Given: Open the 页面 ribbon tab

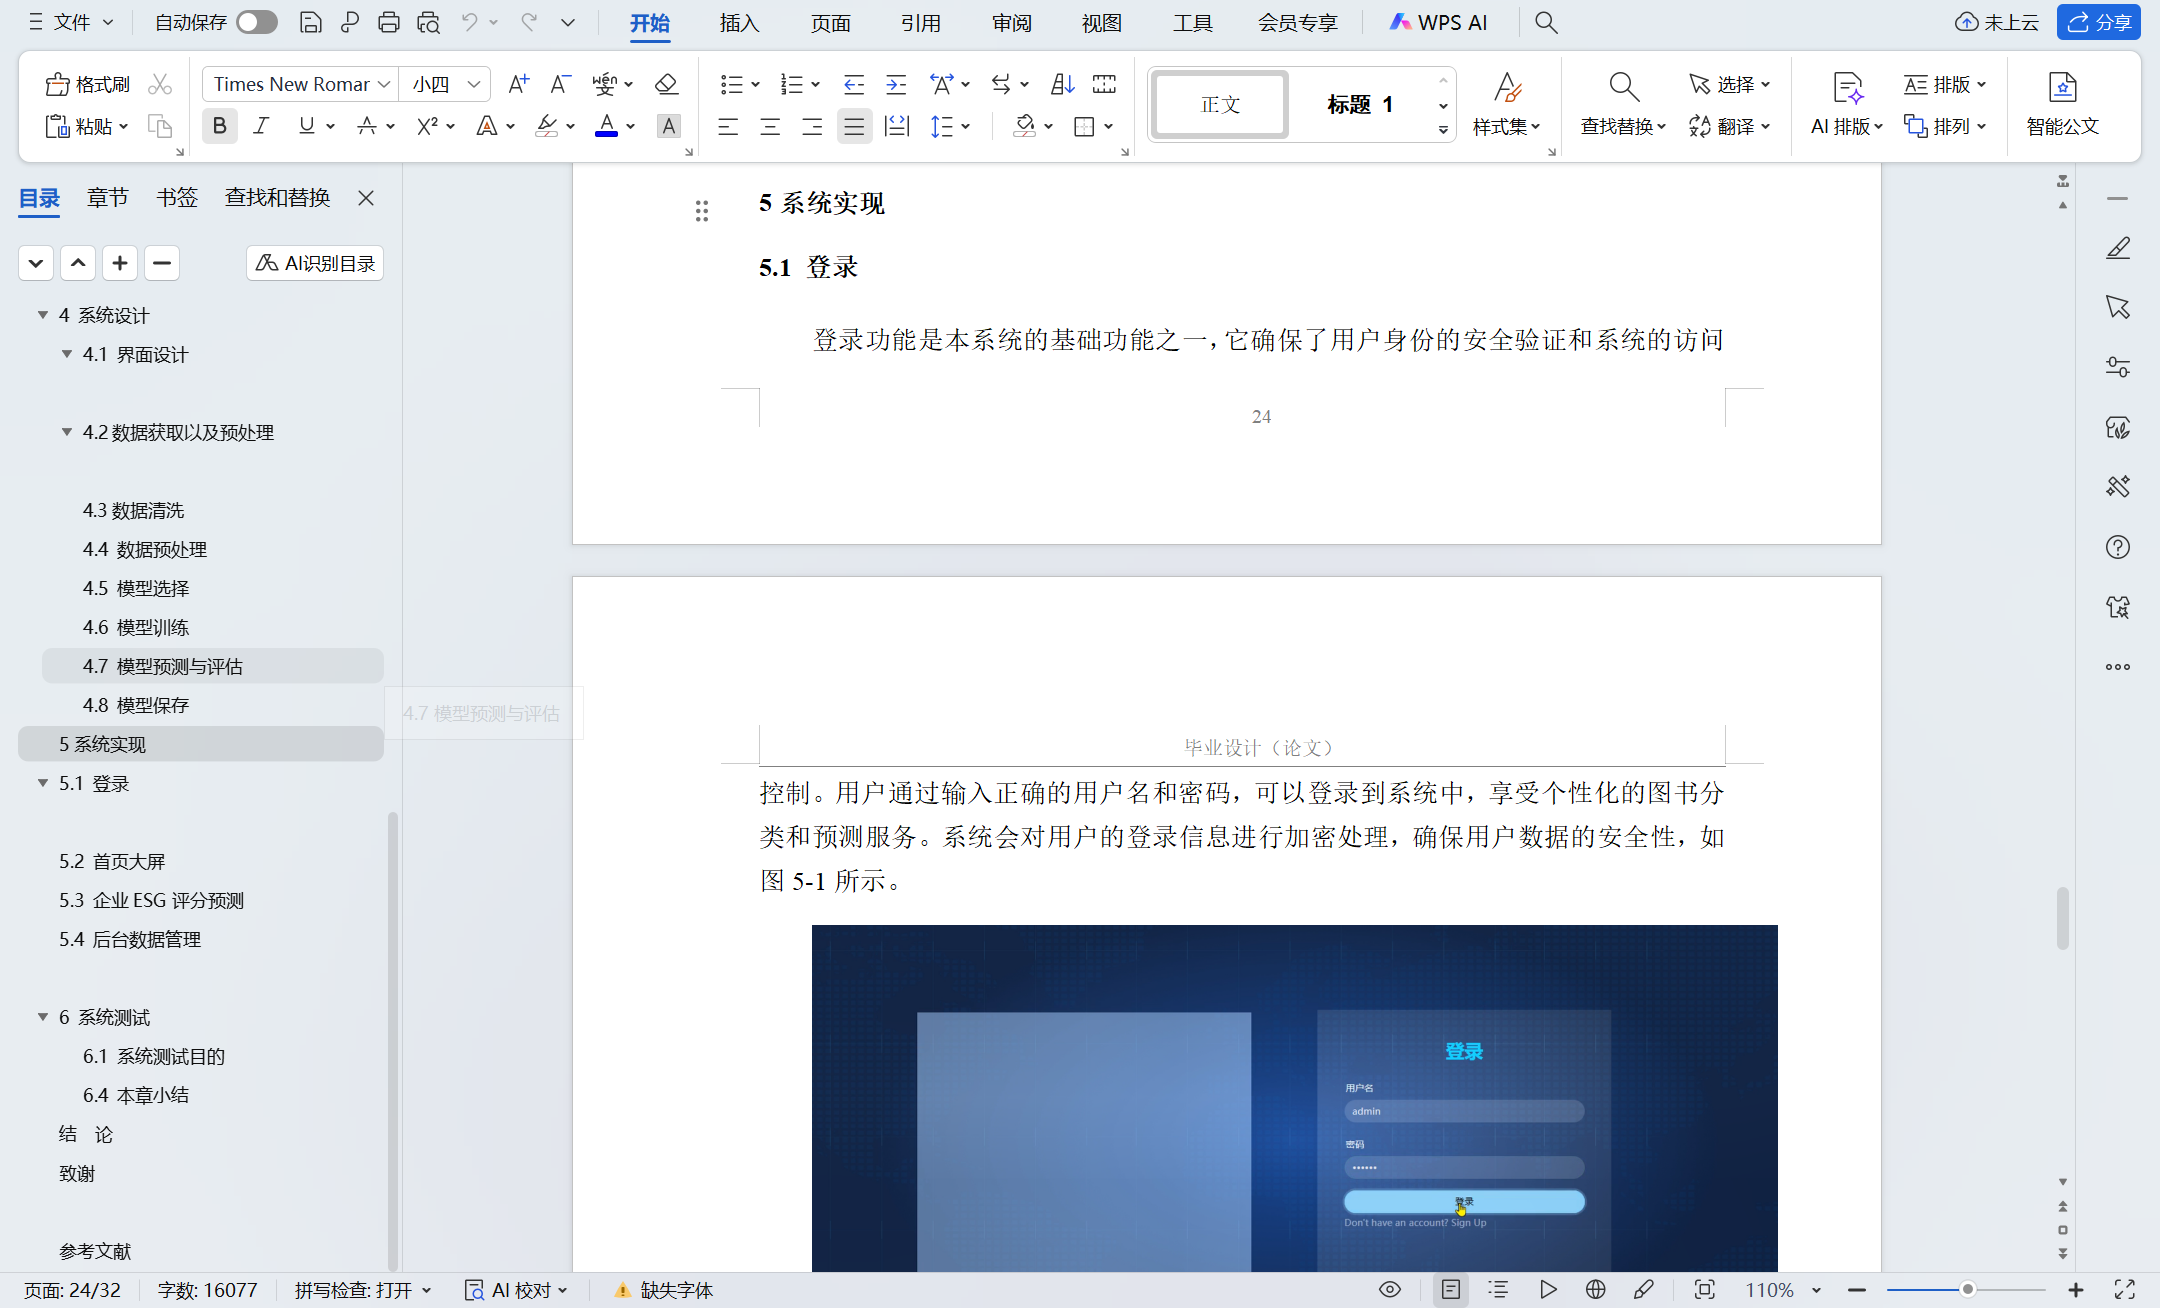Looking at the screenshot, I should 830,22.
